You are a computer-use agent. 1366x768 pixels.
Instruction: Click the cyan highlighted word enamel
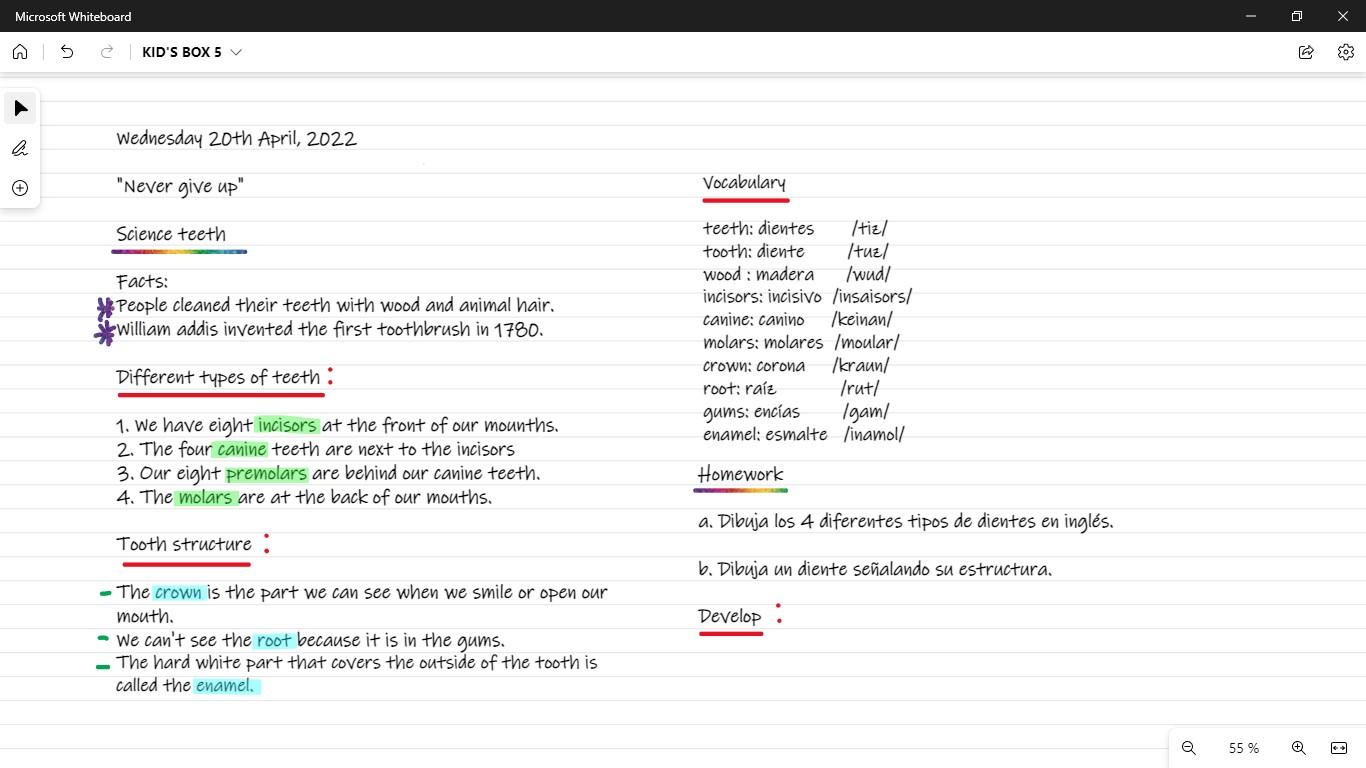[x=226, y=686]
